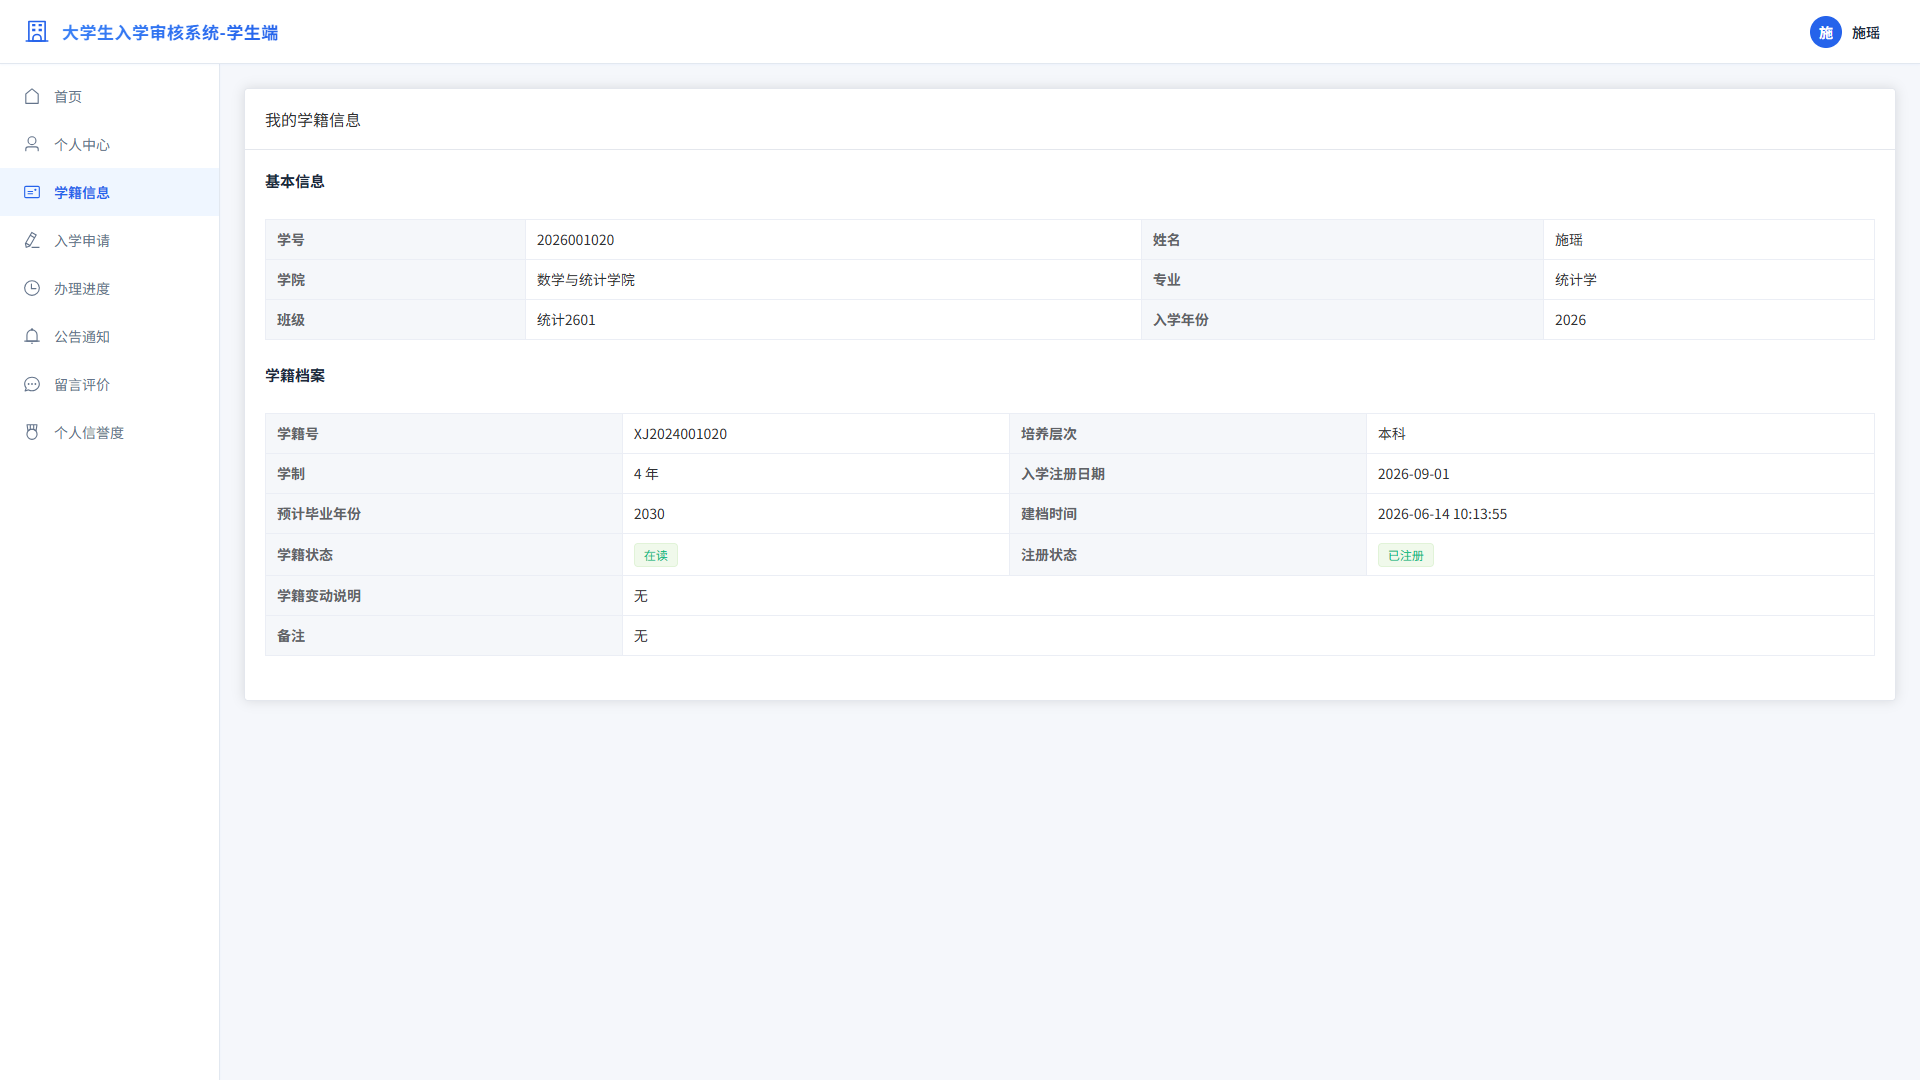Screen dimensions: 1920x1080
Task: Click the 大学生入学审核系统-学生端 title
Action: pyautogui.click(x=170, y=33)
